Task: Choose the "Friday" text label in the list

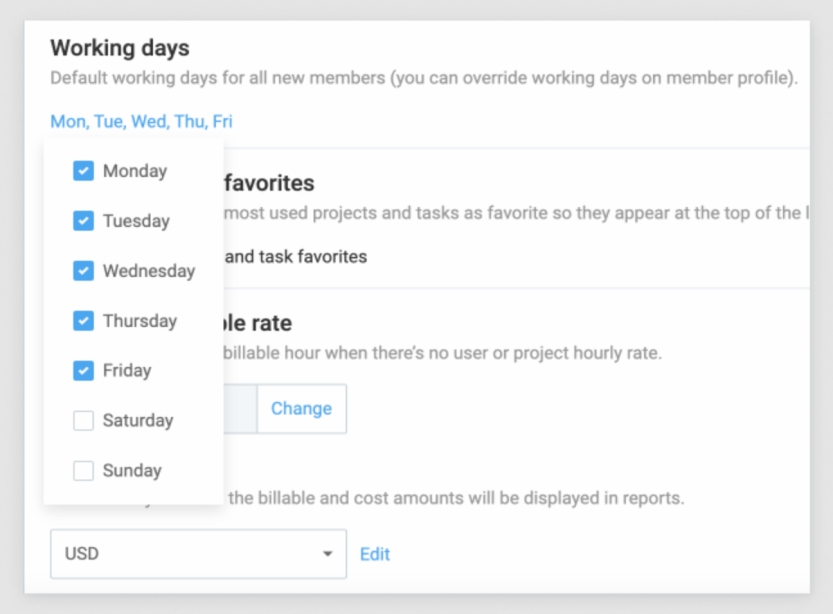Action: [x=127, y=371]
